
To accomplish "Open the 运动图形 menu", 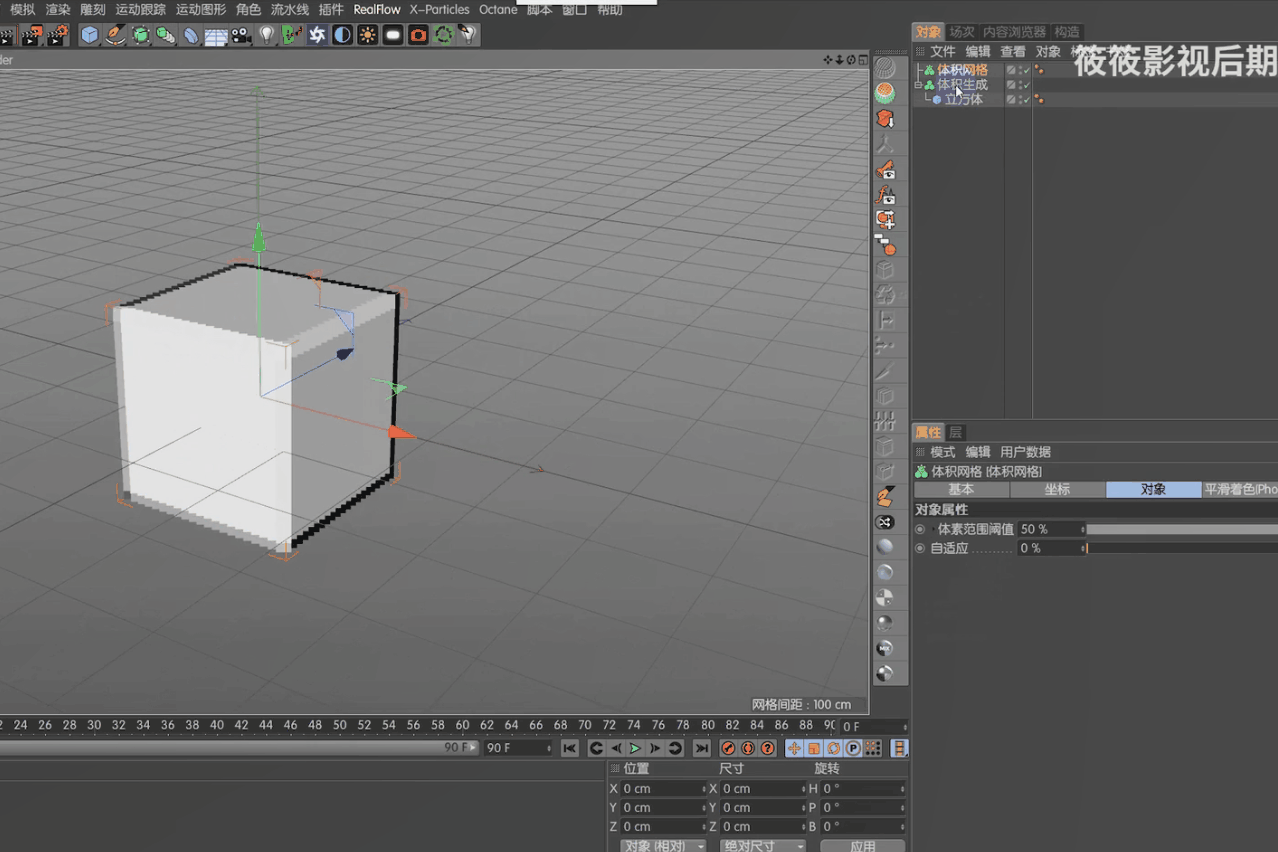I will click(x=200, y=9).
